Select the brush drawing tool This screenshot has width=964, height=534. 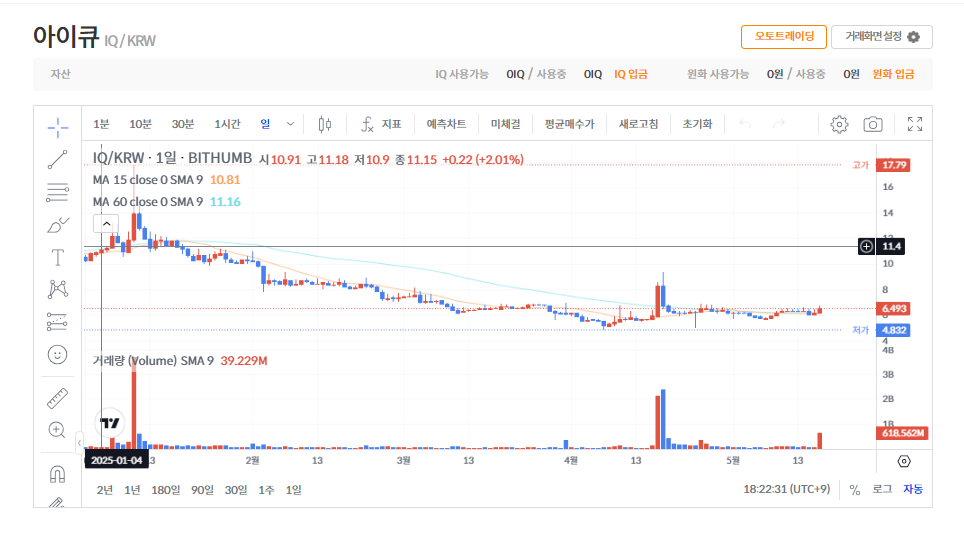pos(57,225)
